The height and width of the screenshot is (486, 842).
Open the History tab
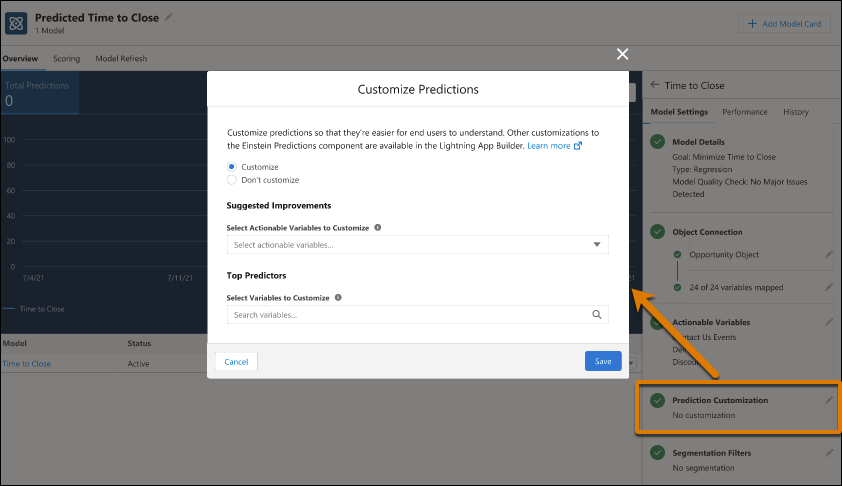pyautogui.click(x=795, y=112)
